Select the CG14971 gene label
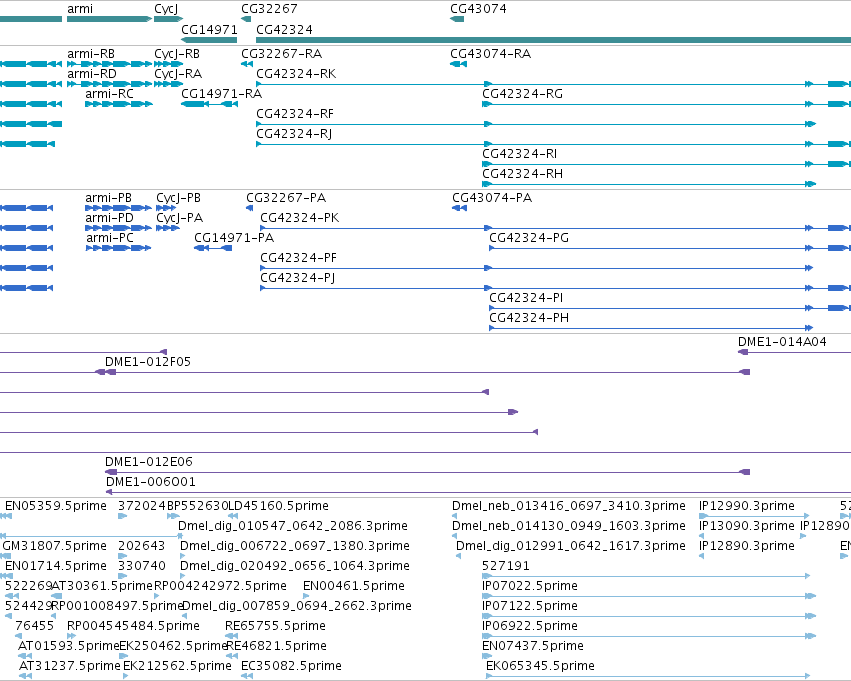 pyautogui.click(x=209, y=30)
